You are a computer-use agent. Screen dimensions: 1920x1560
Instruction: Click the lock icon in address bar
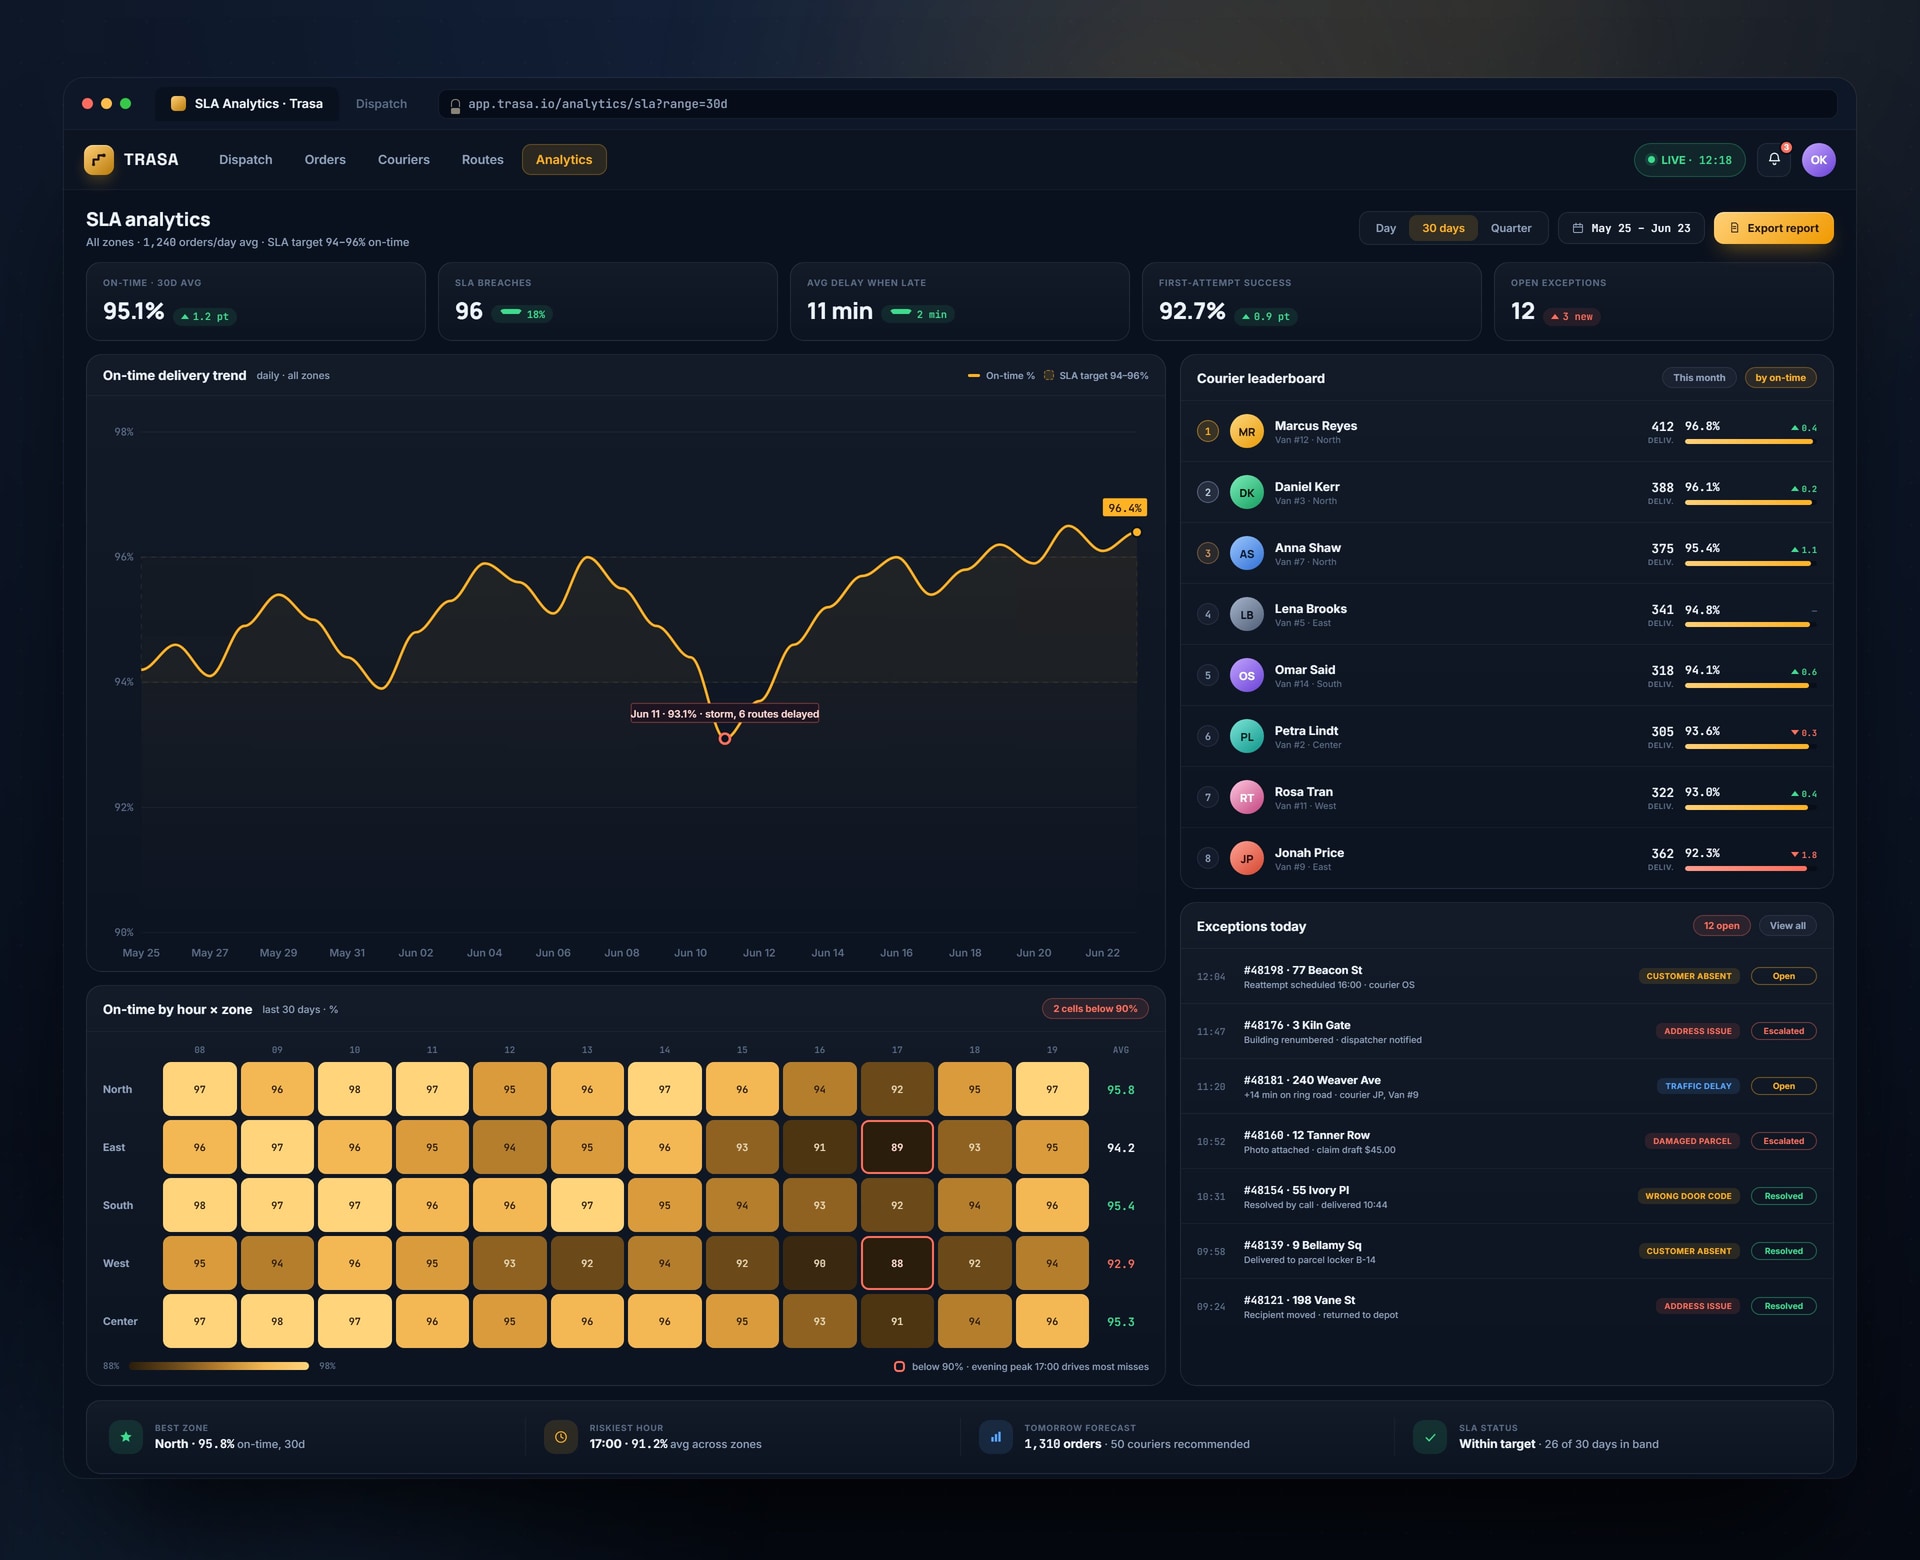click(x=455, y=105)
